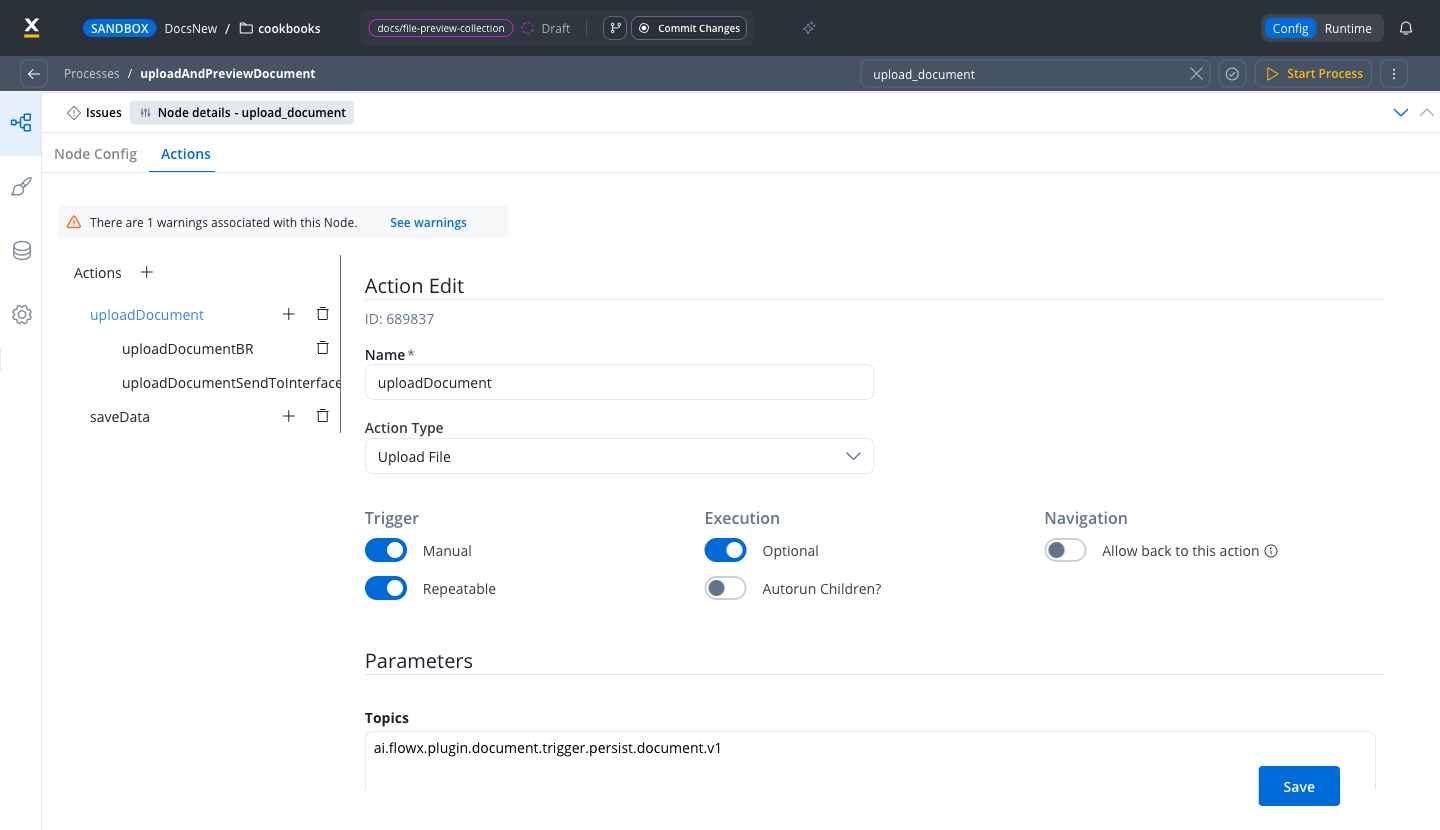
Task: Enable Autorun Children switch
Action: (726, 588)
